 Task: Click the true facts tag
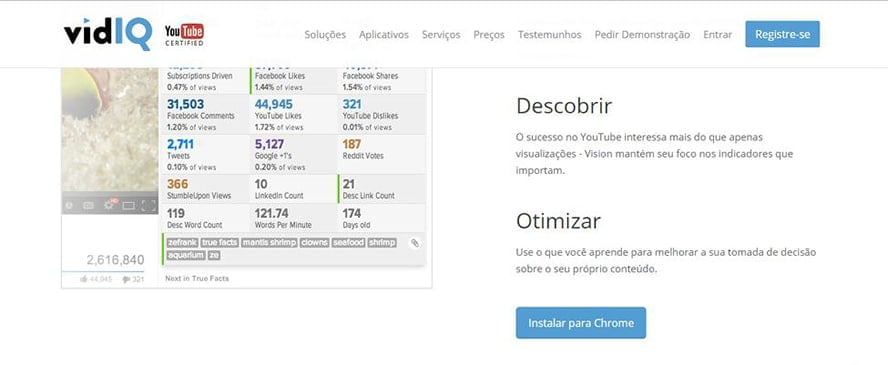coord(220,243)
